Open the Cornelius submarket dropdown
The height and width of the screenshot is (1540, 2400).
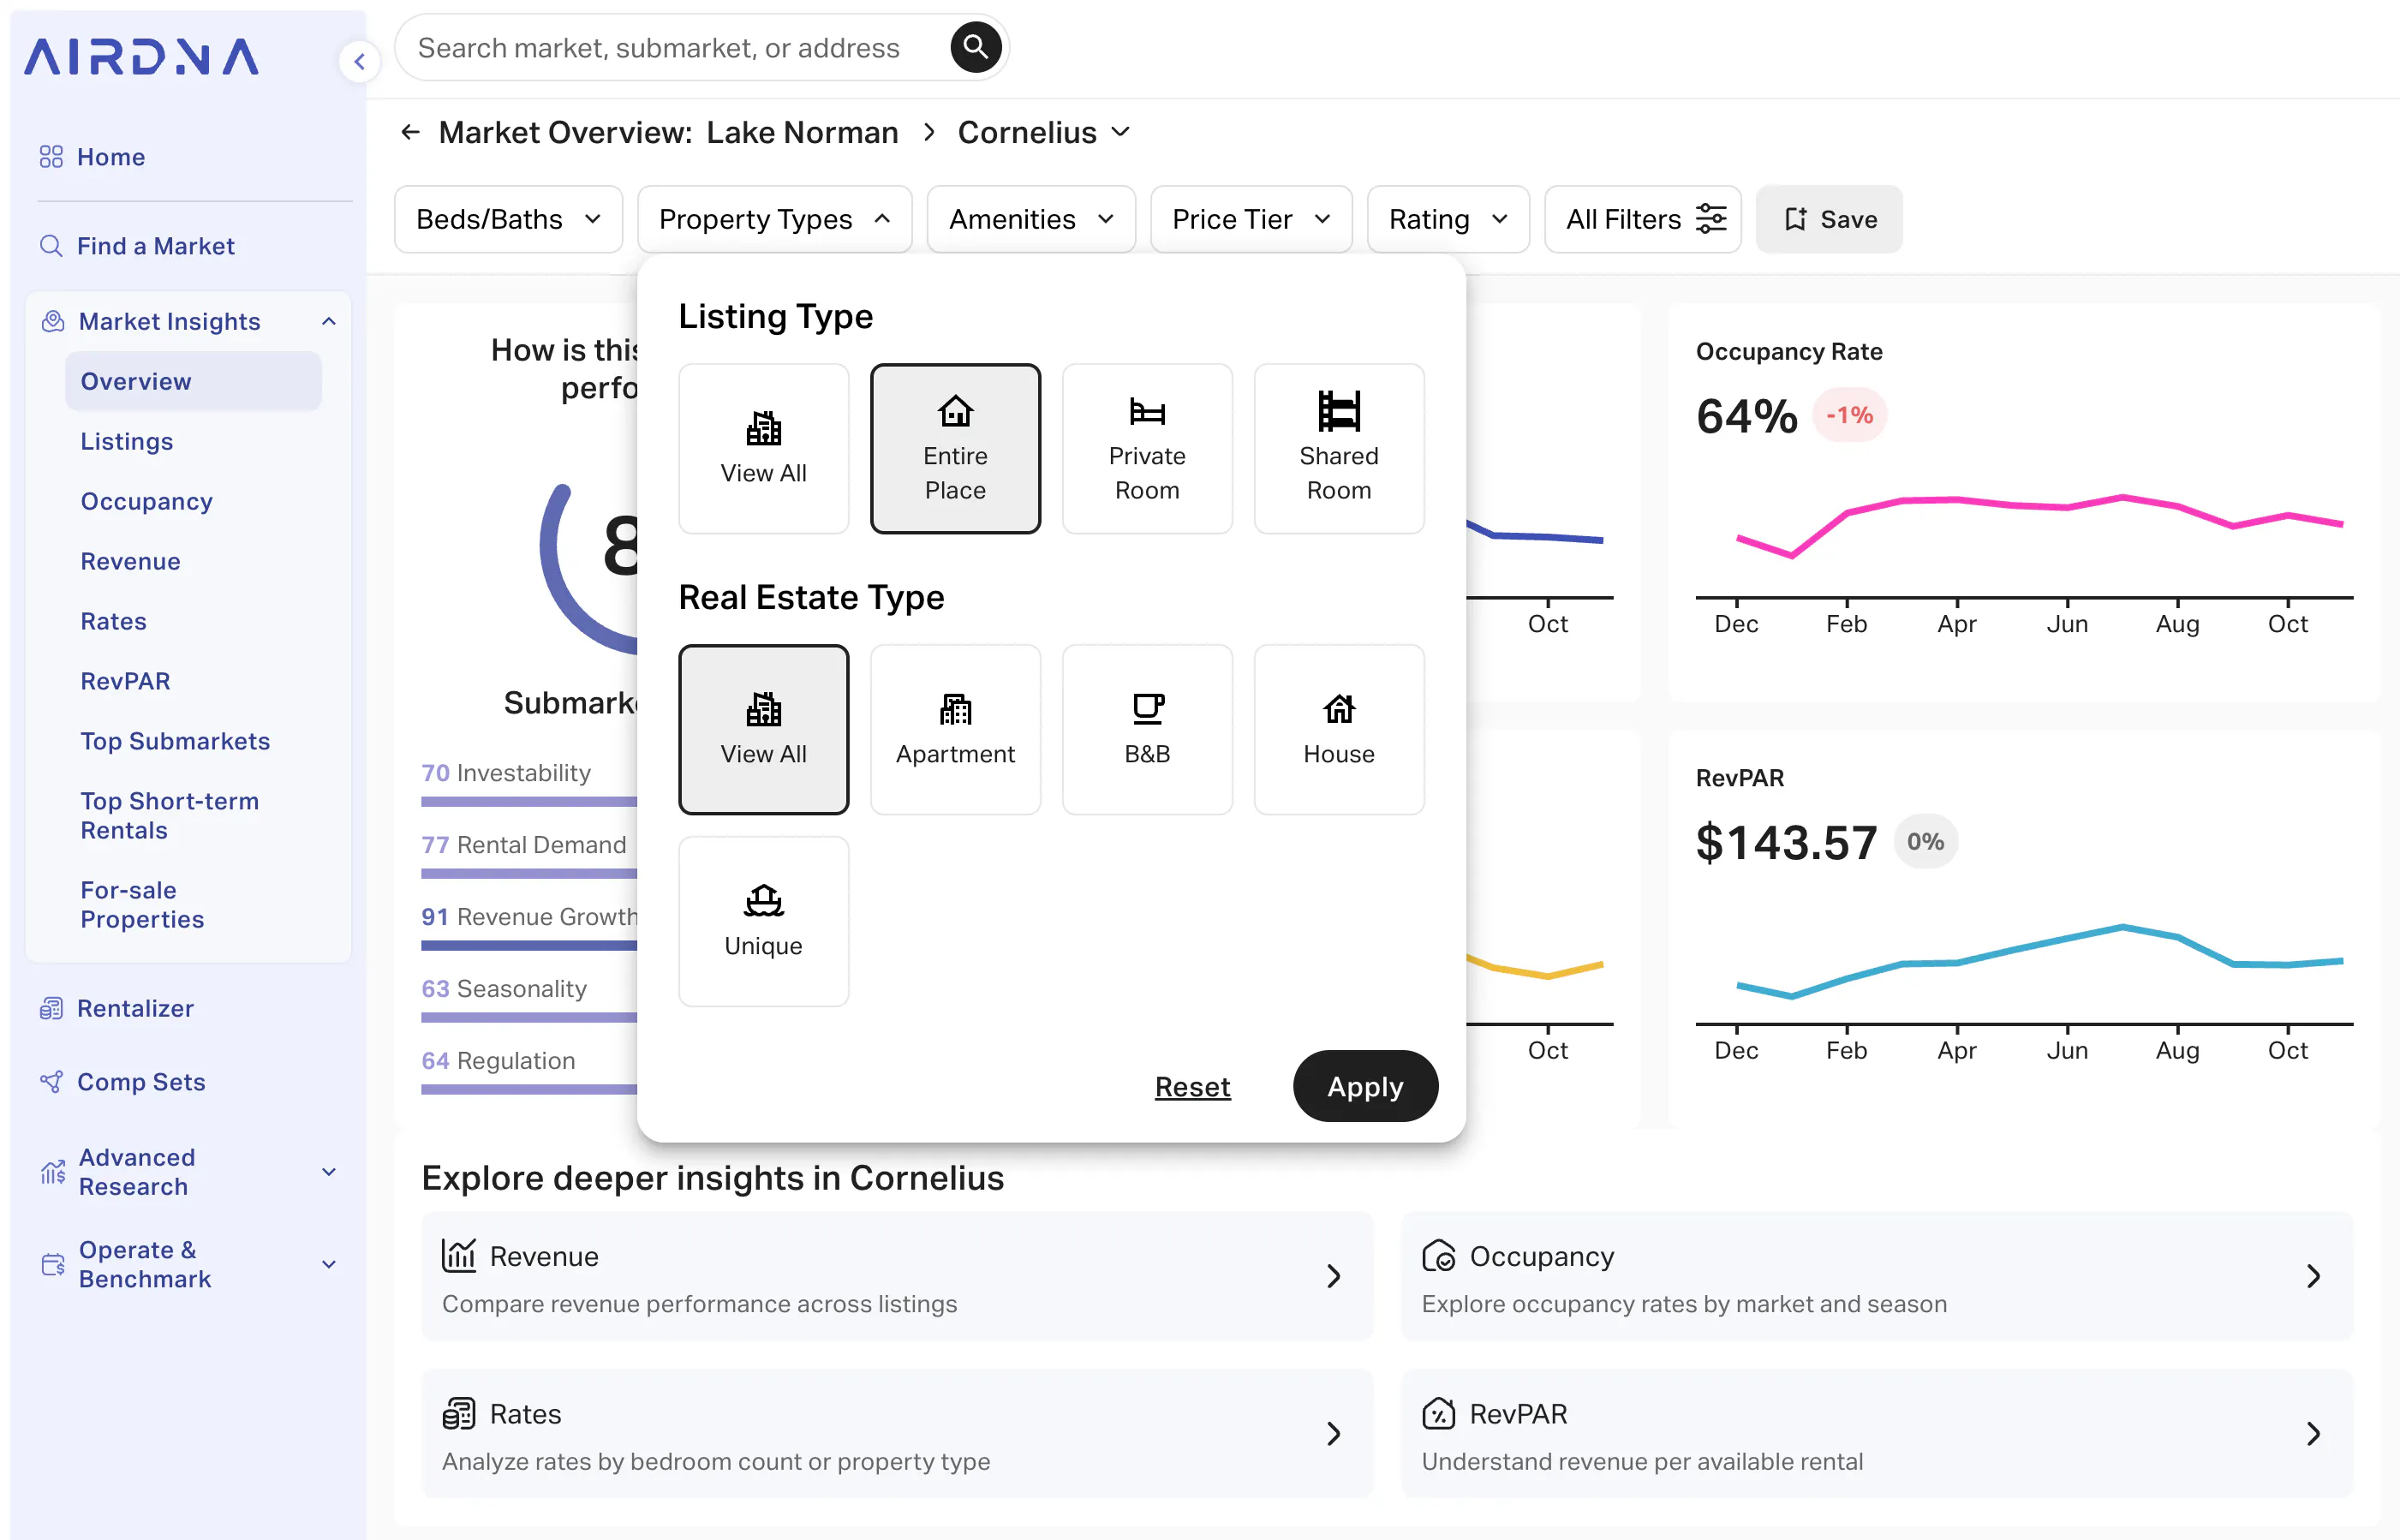pos(1043,132)
